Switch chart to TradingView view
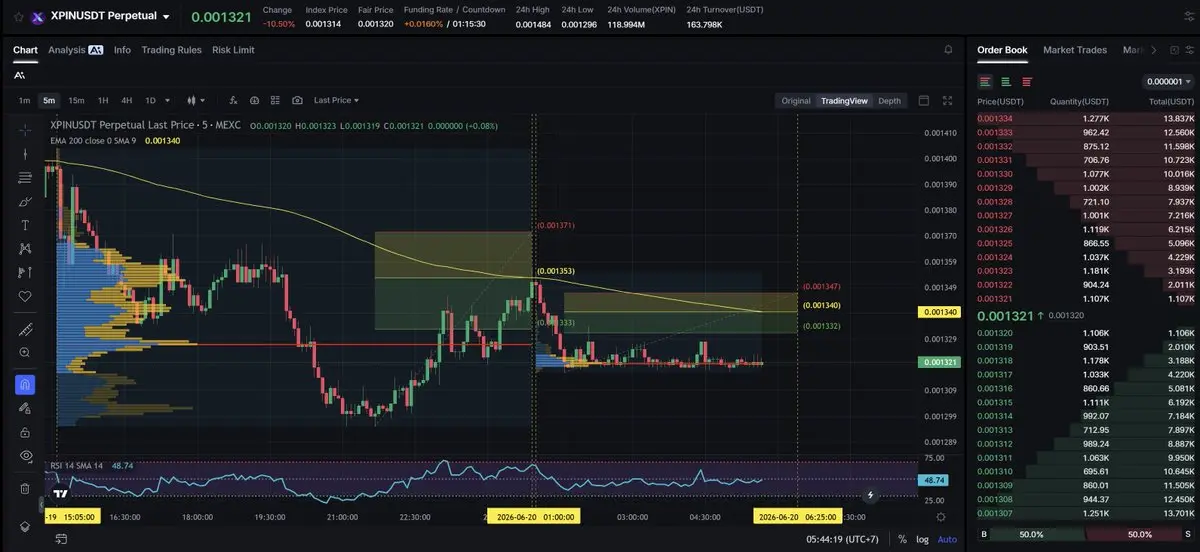Viewport: 1200px width, 552px height. pyautogui.click(x=845, y=101)
